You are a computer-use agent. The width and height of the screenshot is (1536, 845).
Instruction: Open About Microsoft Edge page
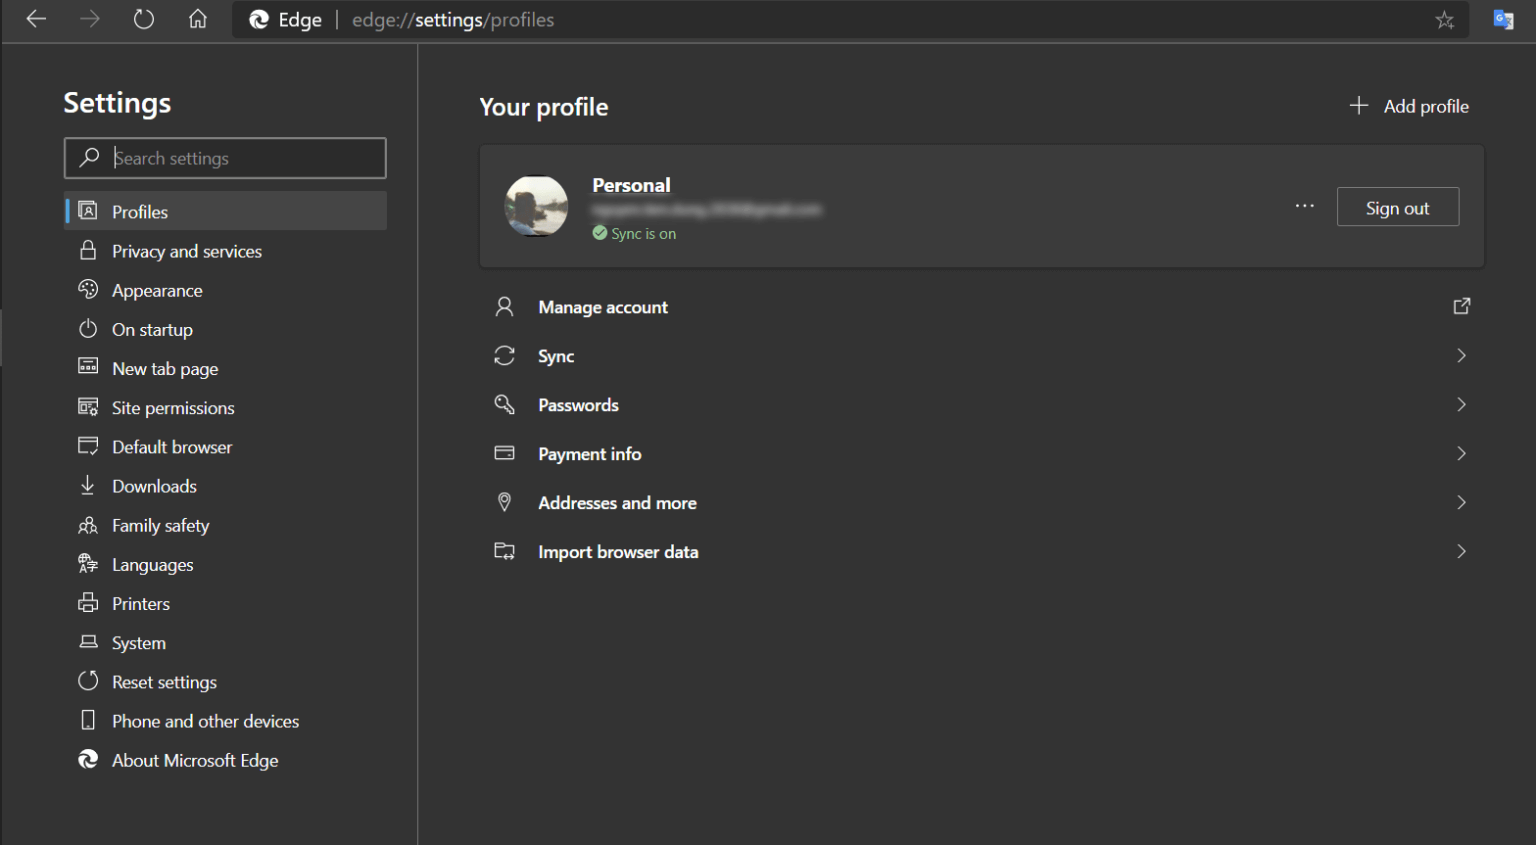195,761
